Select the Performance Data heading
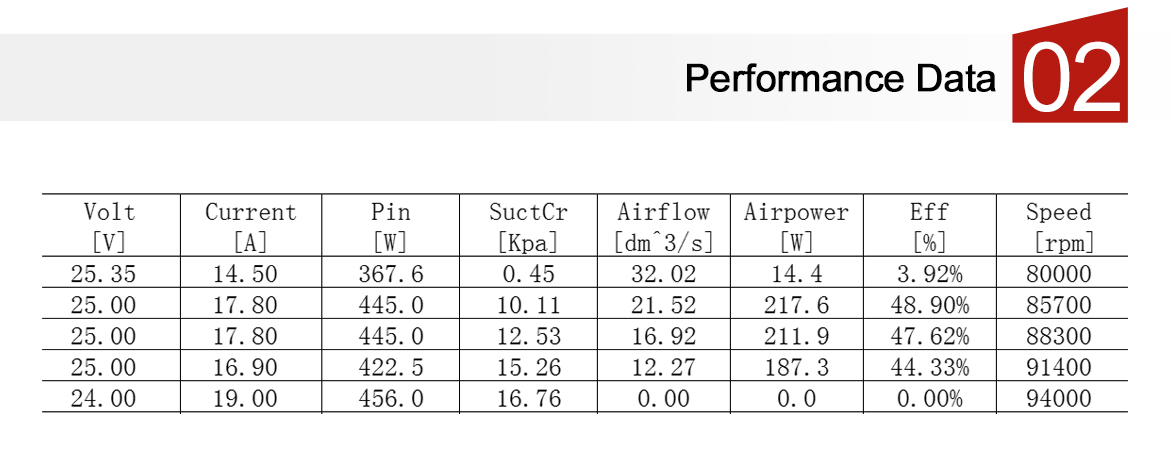 click(x=840, y=78)
